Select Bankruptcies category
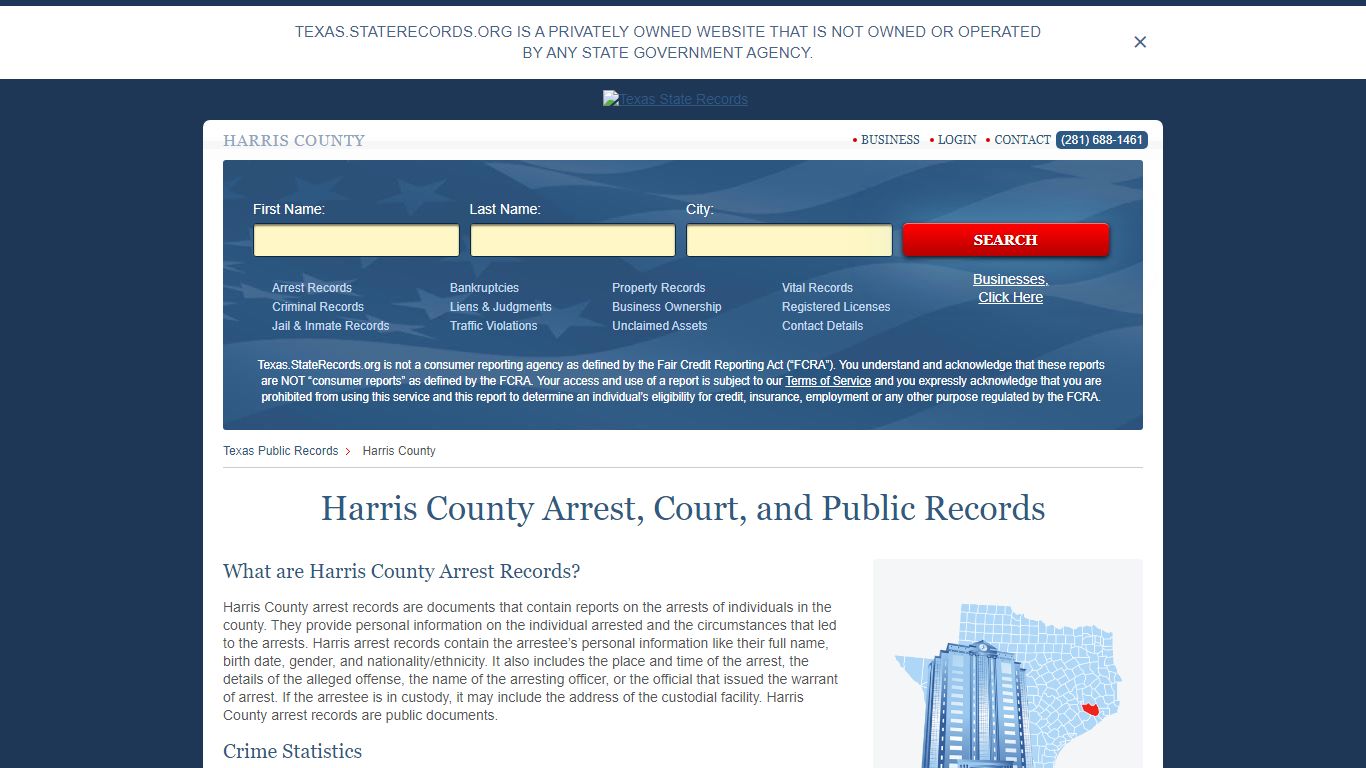Image resolution: width=1366 pixels, height=768 pixels. pos(484,288)
